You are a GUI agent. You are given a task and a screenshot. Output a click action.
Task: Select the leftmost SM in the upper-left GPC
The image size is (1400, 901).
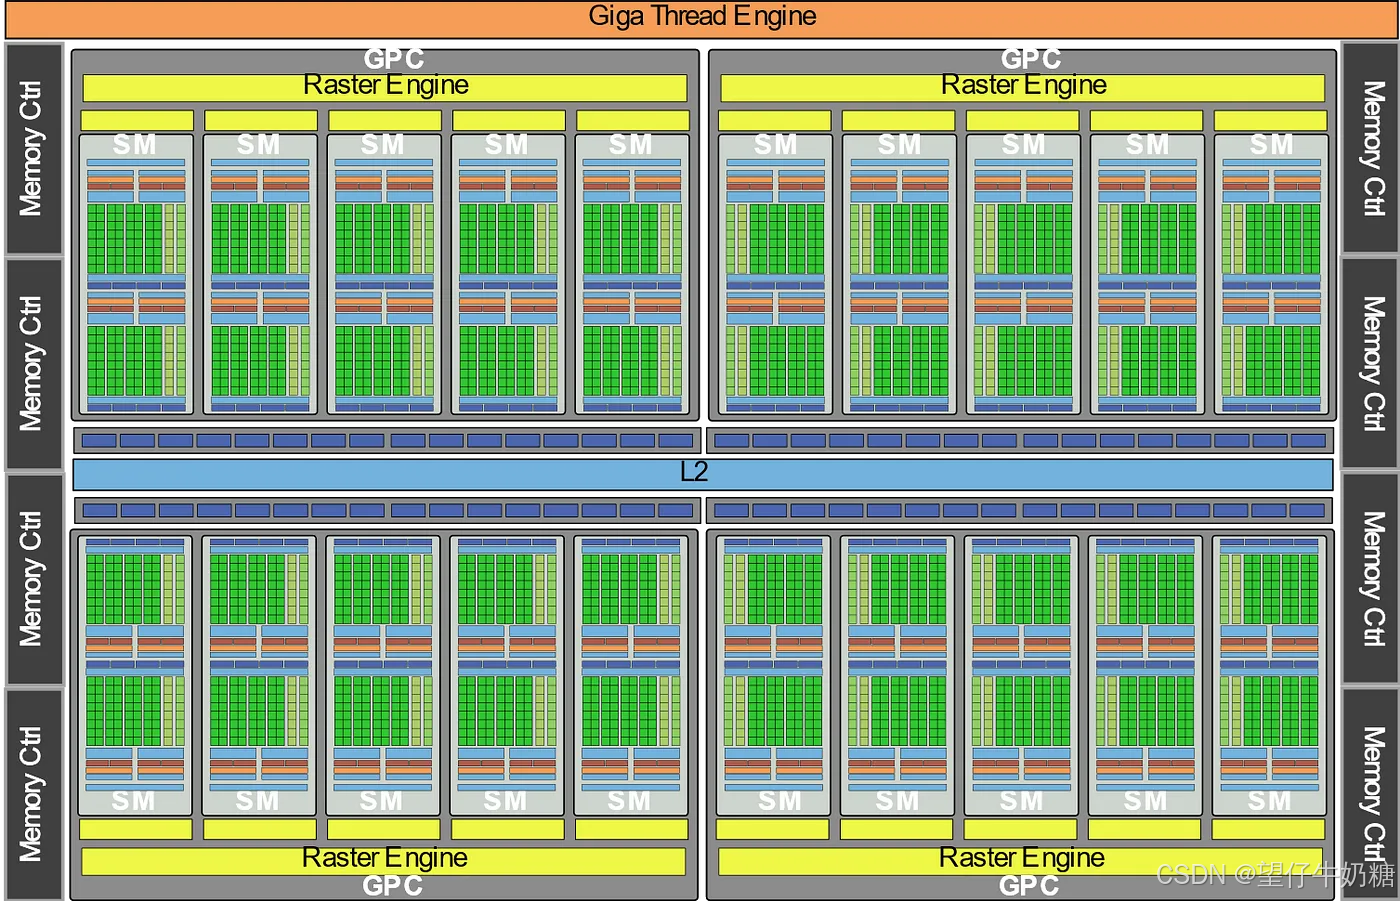pyautogui.click(x=136, y=273)
